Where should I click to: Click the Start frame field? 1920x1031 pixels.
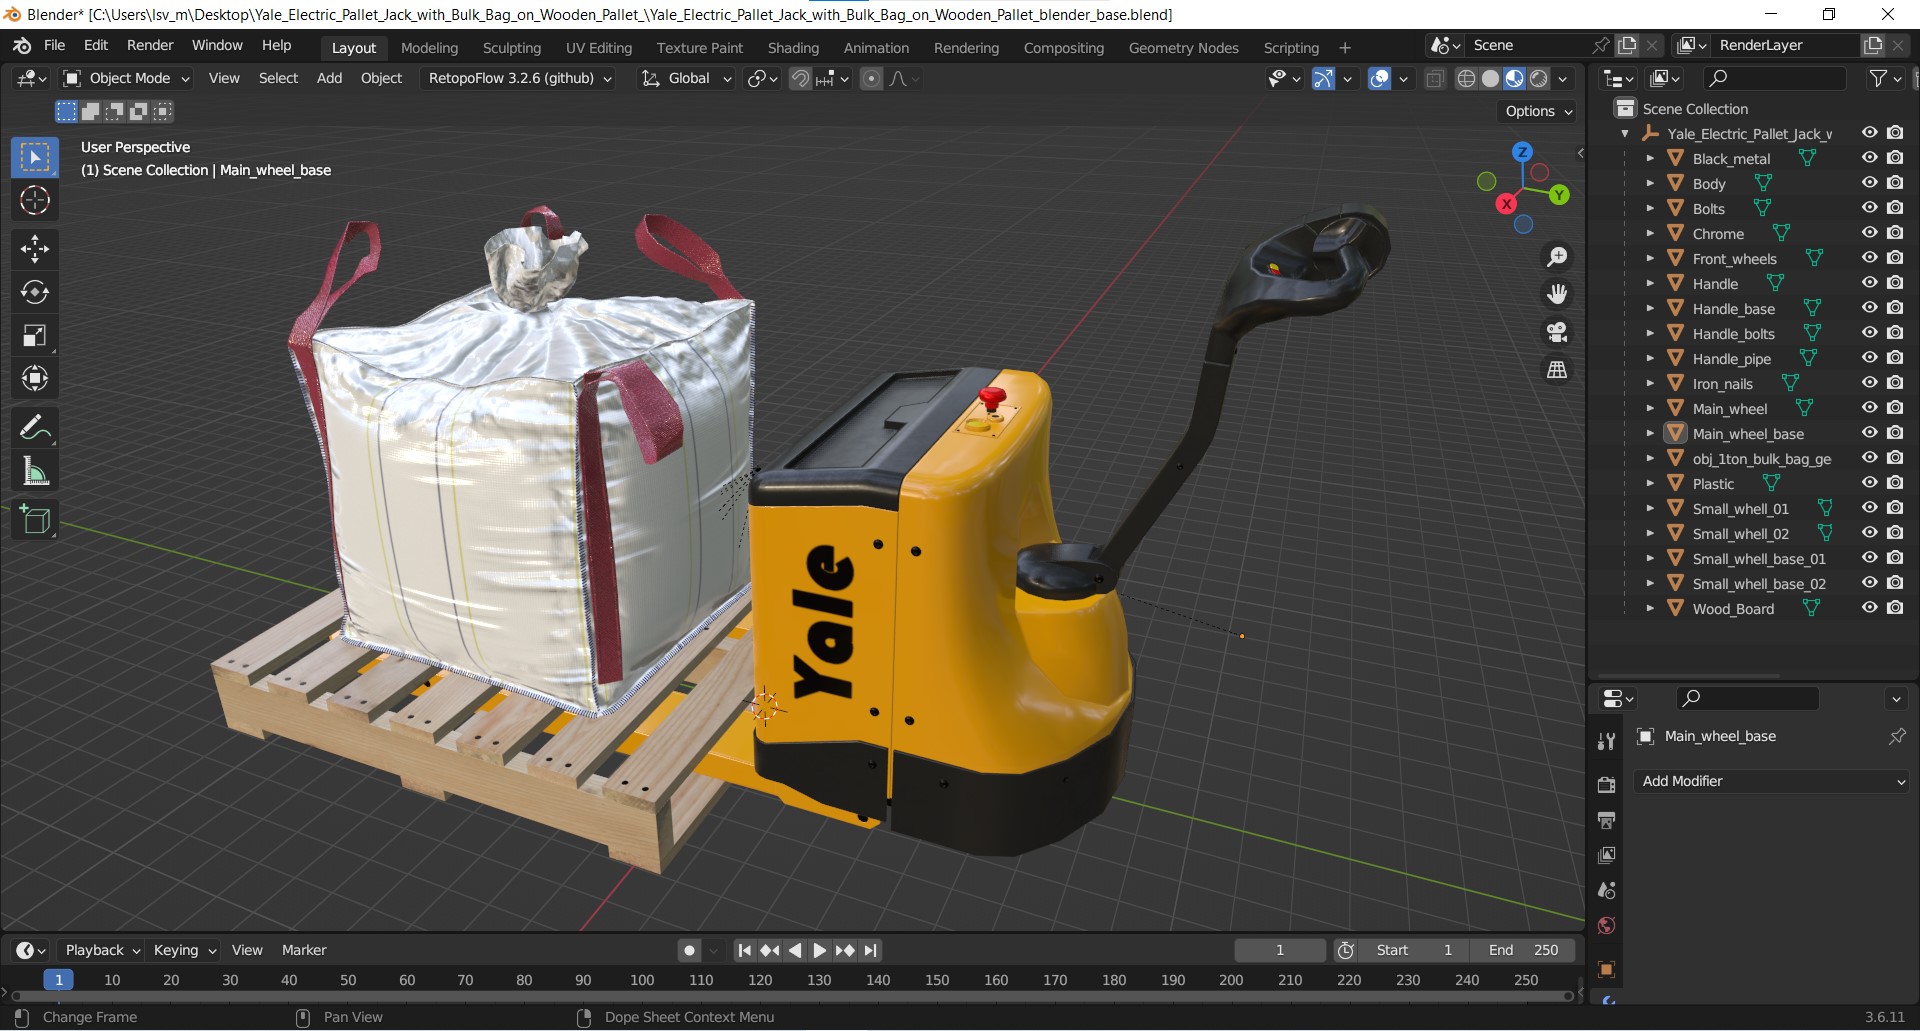1413,950
